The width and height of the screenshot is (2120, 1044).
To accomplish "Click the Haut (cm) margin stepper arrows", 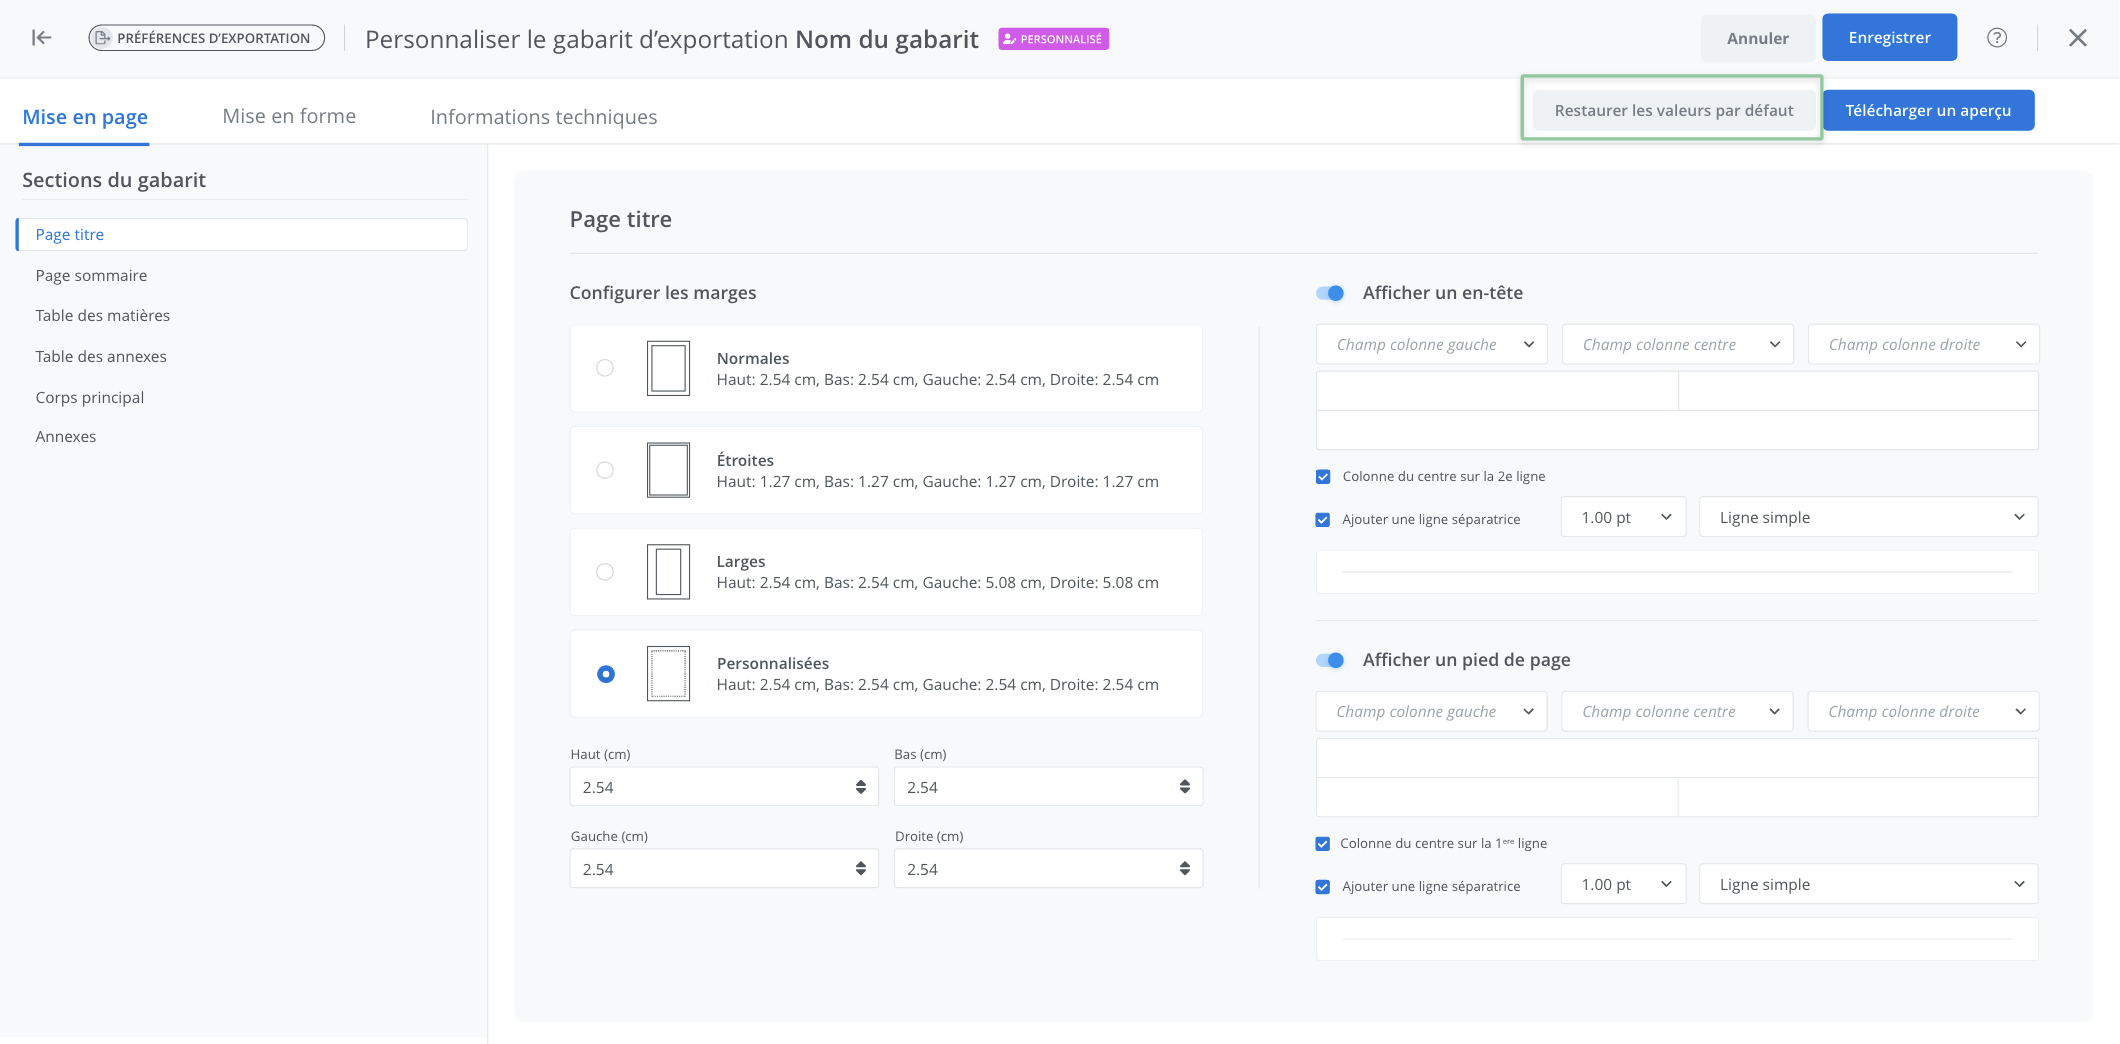I will tap(860, 787).
